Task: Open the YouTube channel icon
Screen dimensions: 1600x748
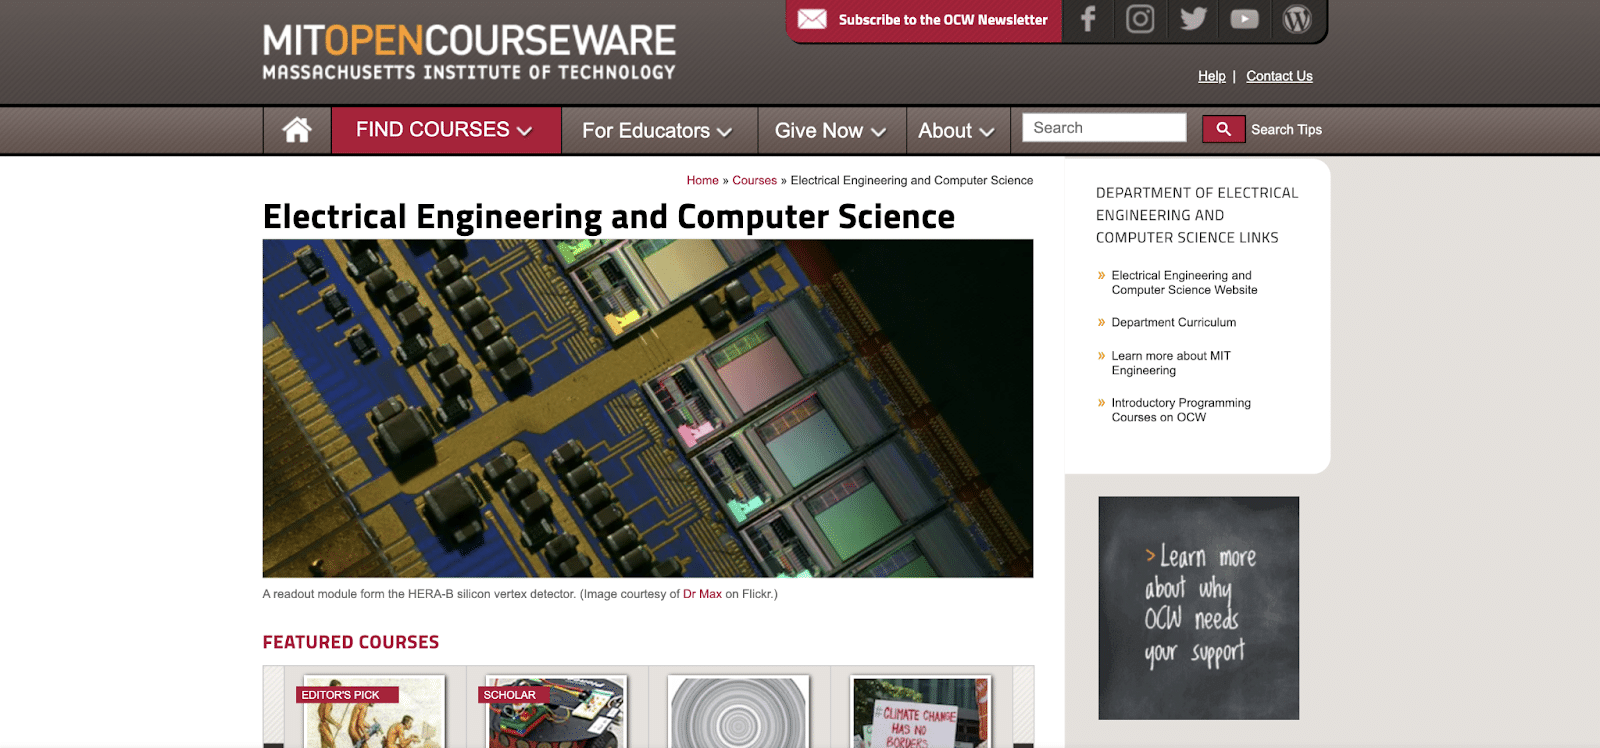Action: click(1245, 19)
